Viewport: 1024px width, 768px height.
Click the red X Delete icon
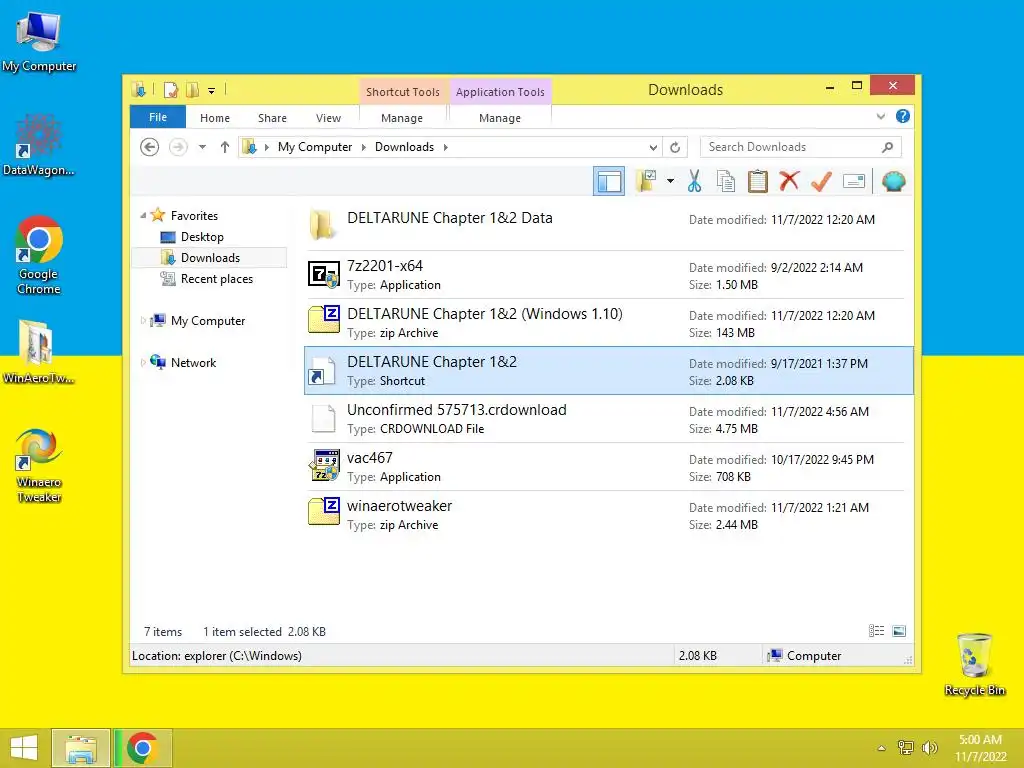(x=789, y=181)
